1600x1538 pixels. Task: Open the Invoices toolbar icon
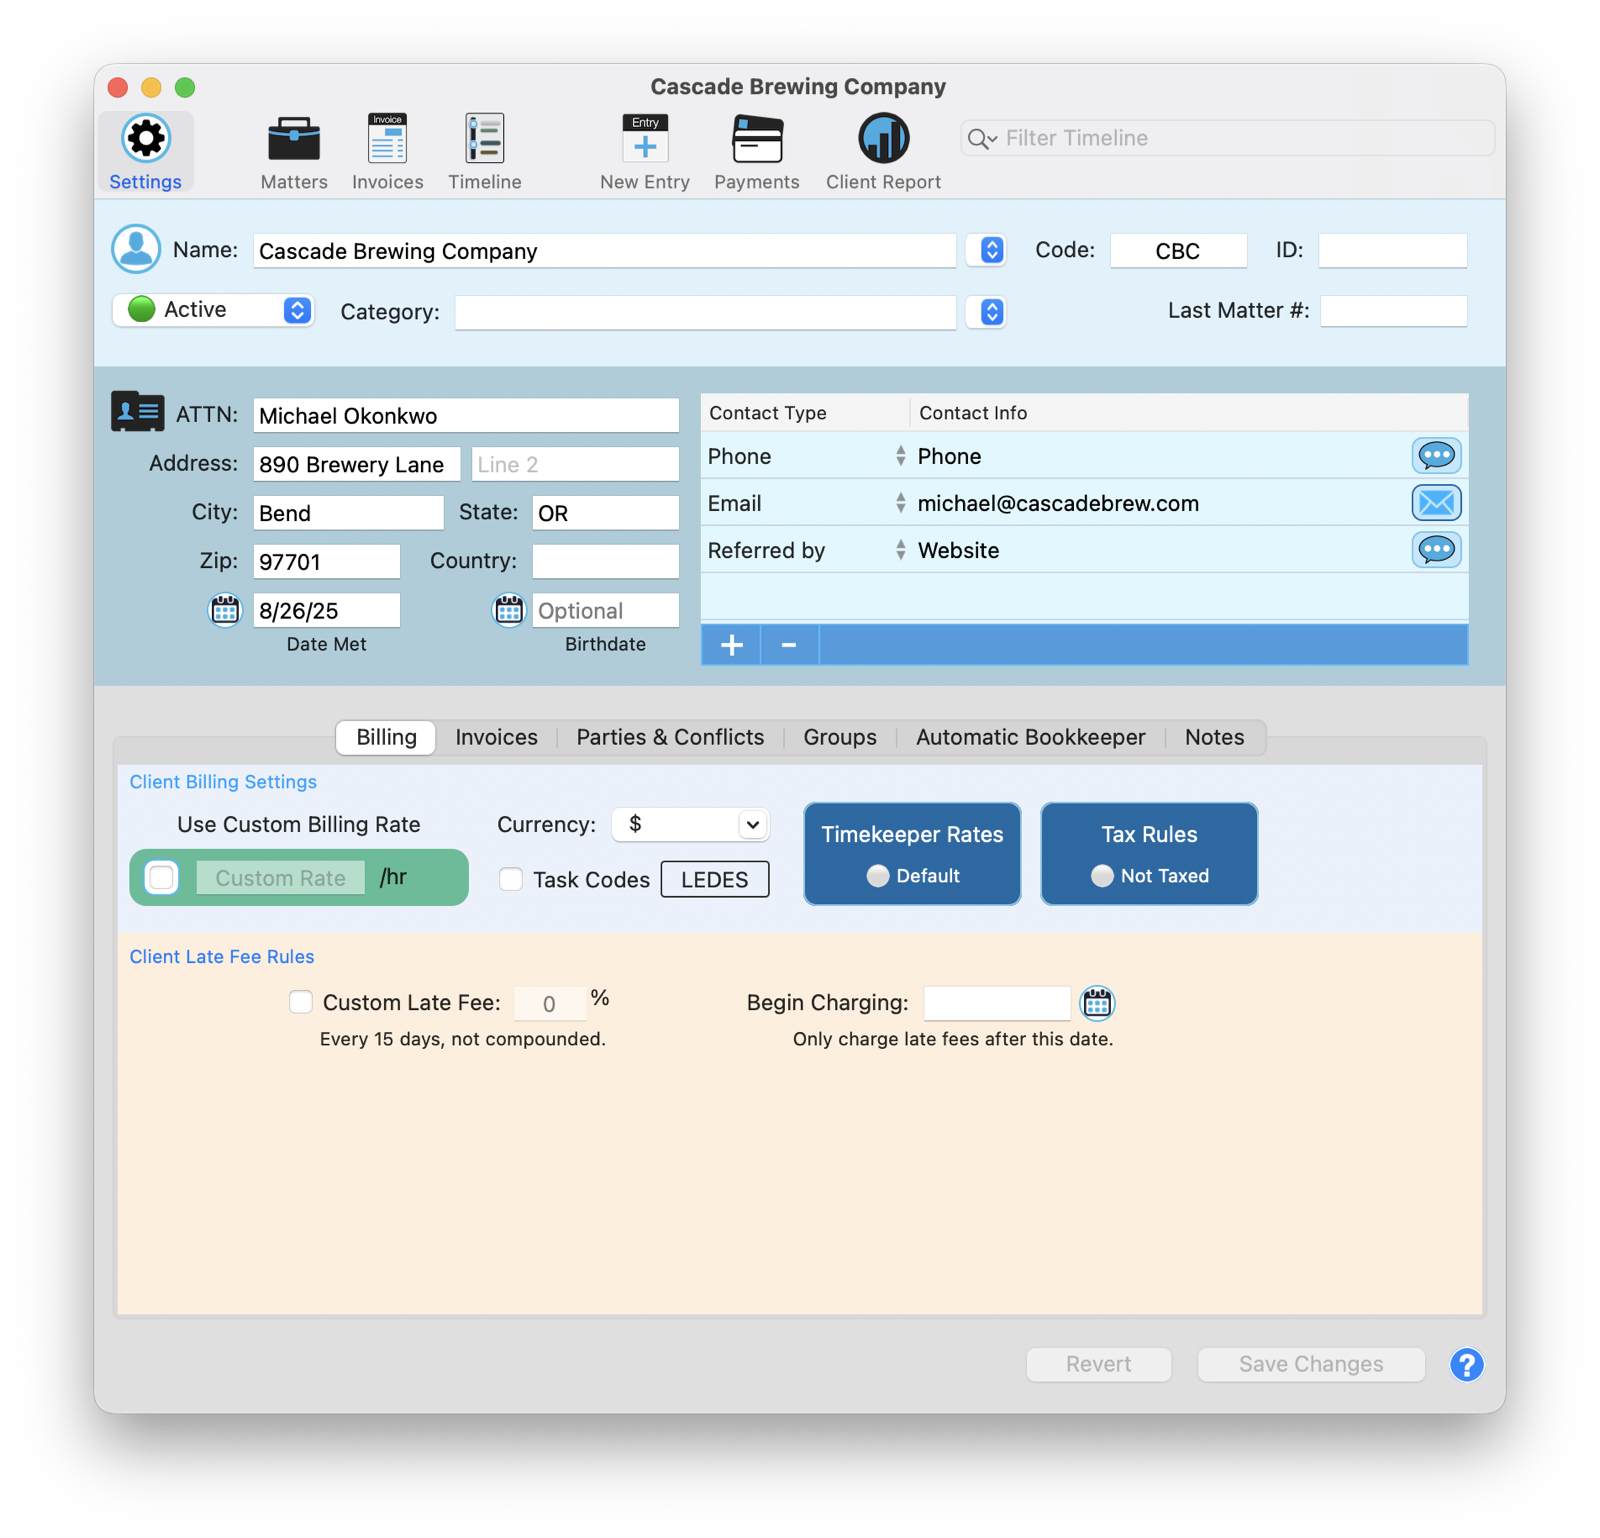pos(387,139)
